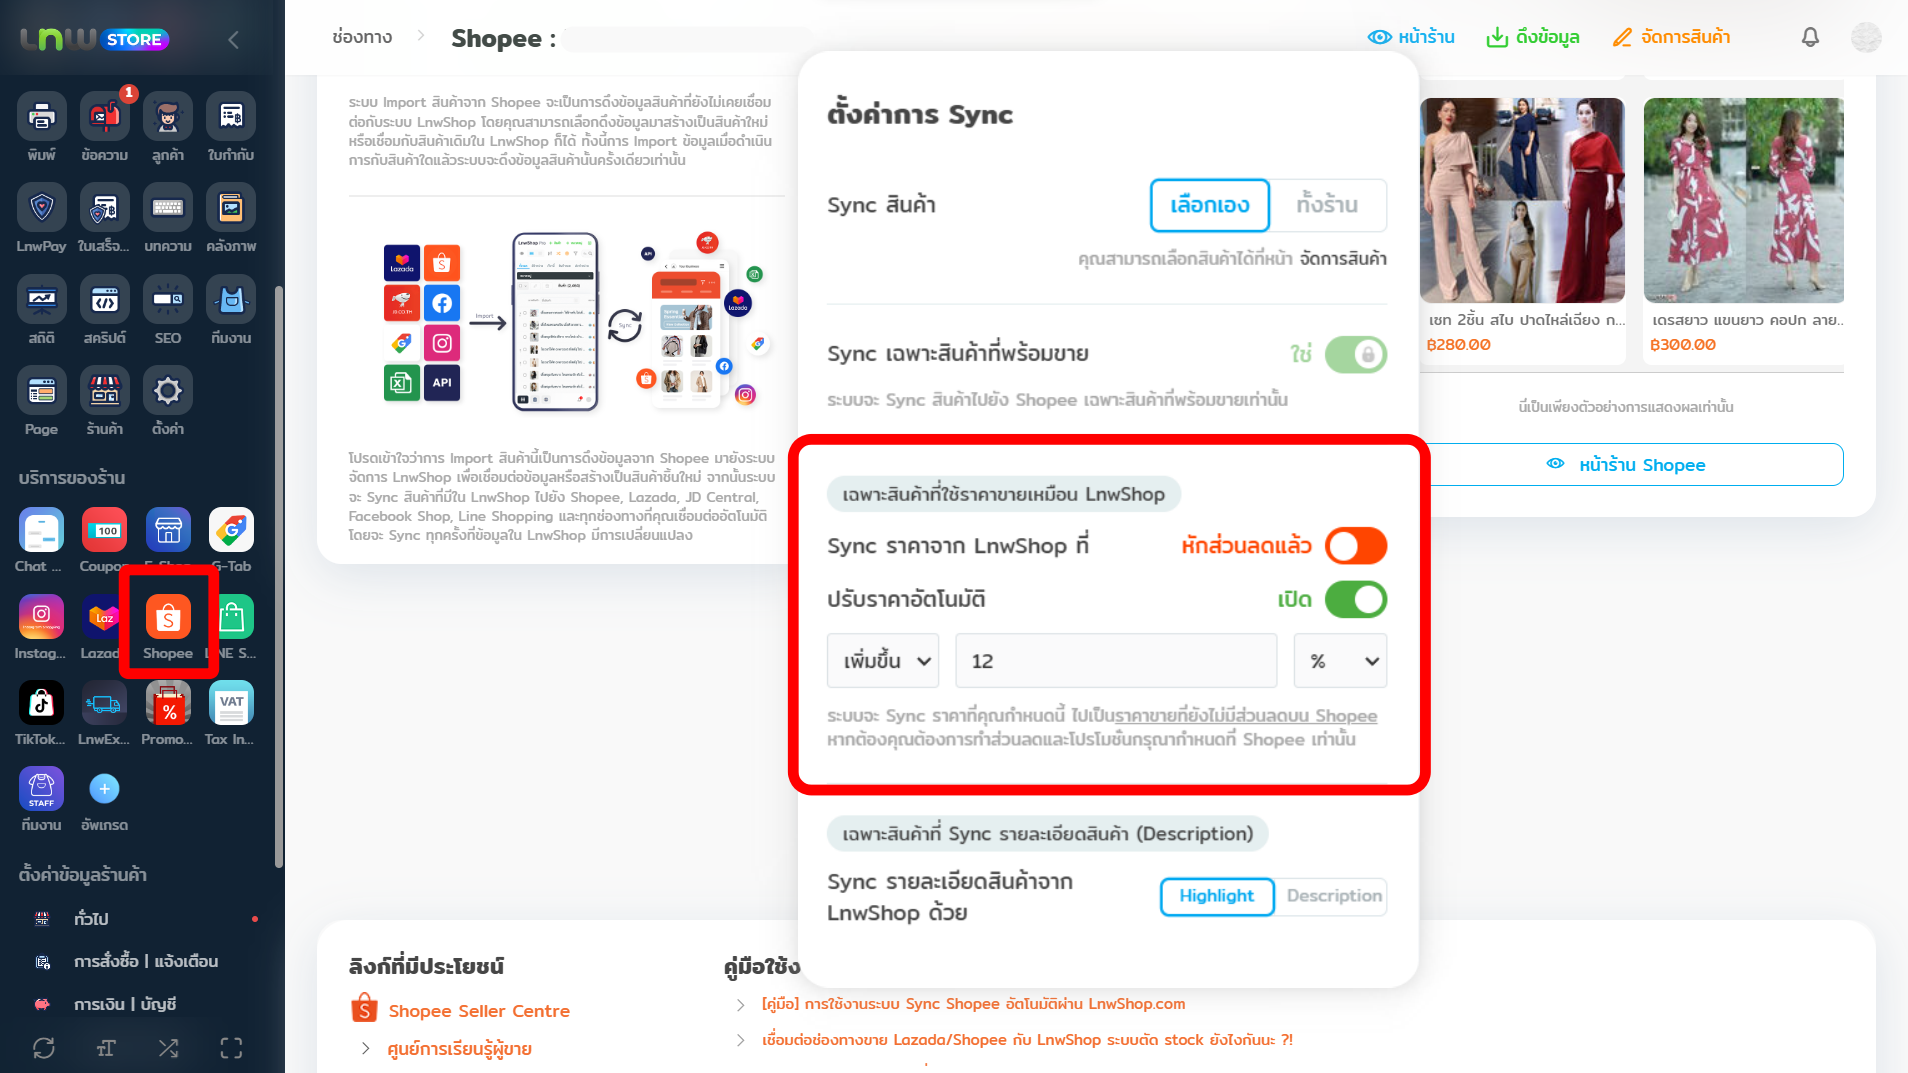The height and width of the screenshot is (1073, 1908).
Task: Switch to the Description tab
Action: pyautogui.click(x=1333, y=896)
